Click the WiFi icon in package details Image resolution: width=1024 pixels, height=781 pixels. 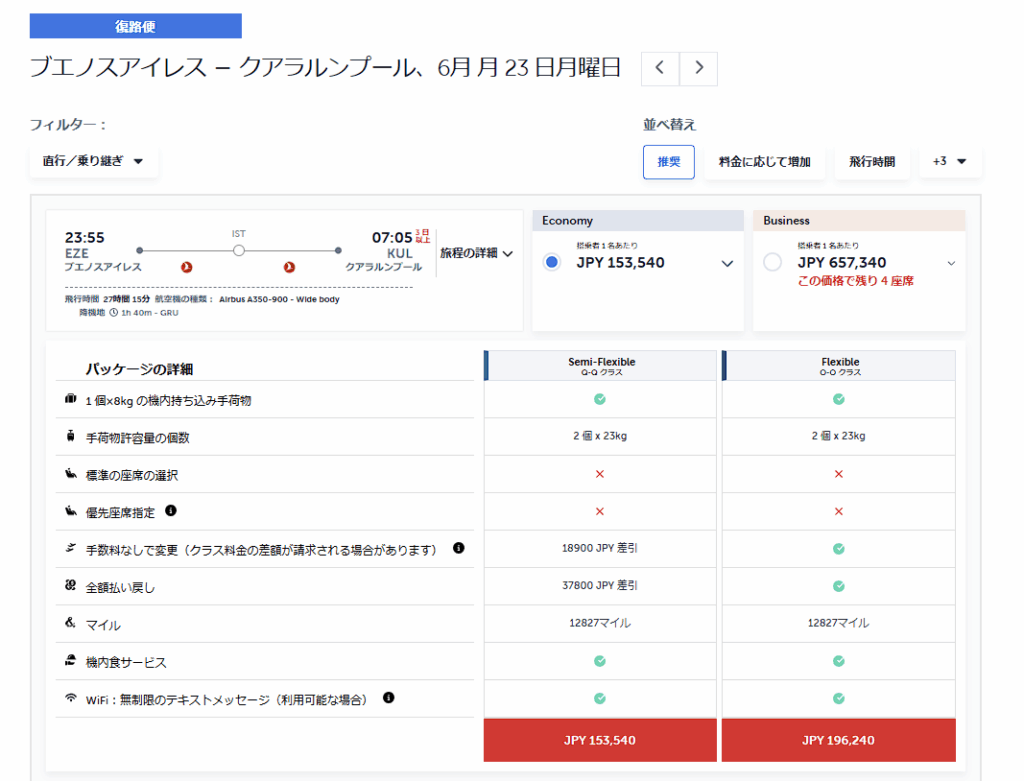[70, 699]
